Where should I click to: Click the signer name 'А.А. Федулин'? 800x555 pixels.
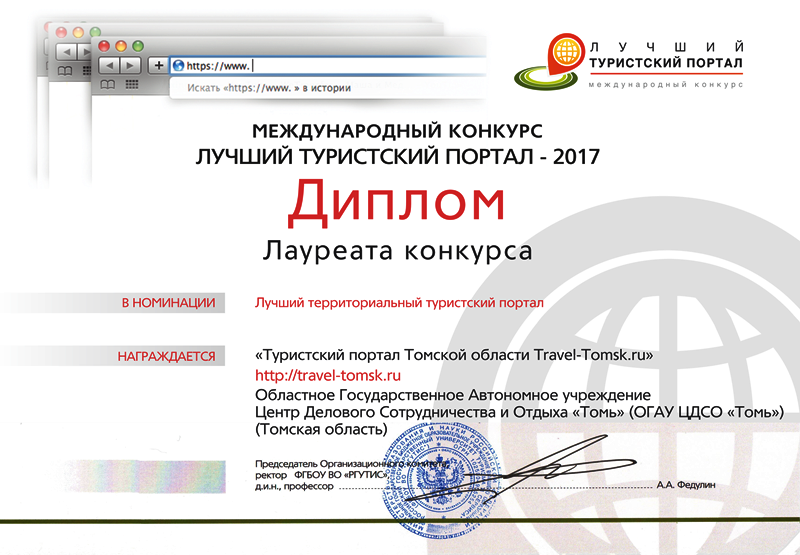[686, 485]
